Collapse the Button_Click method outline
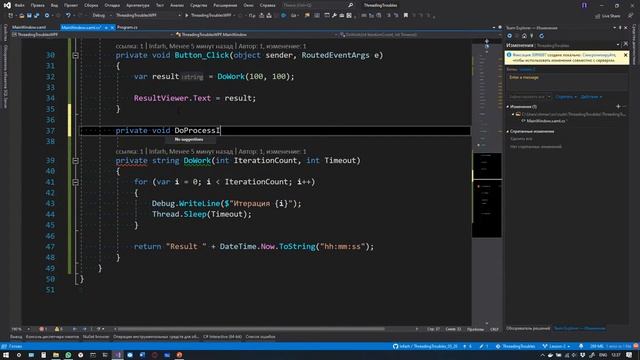The height and width of the screenshot is (360, 640). (x=76, y=55)
